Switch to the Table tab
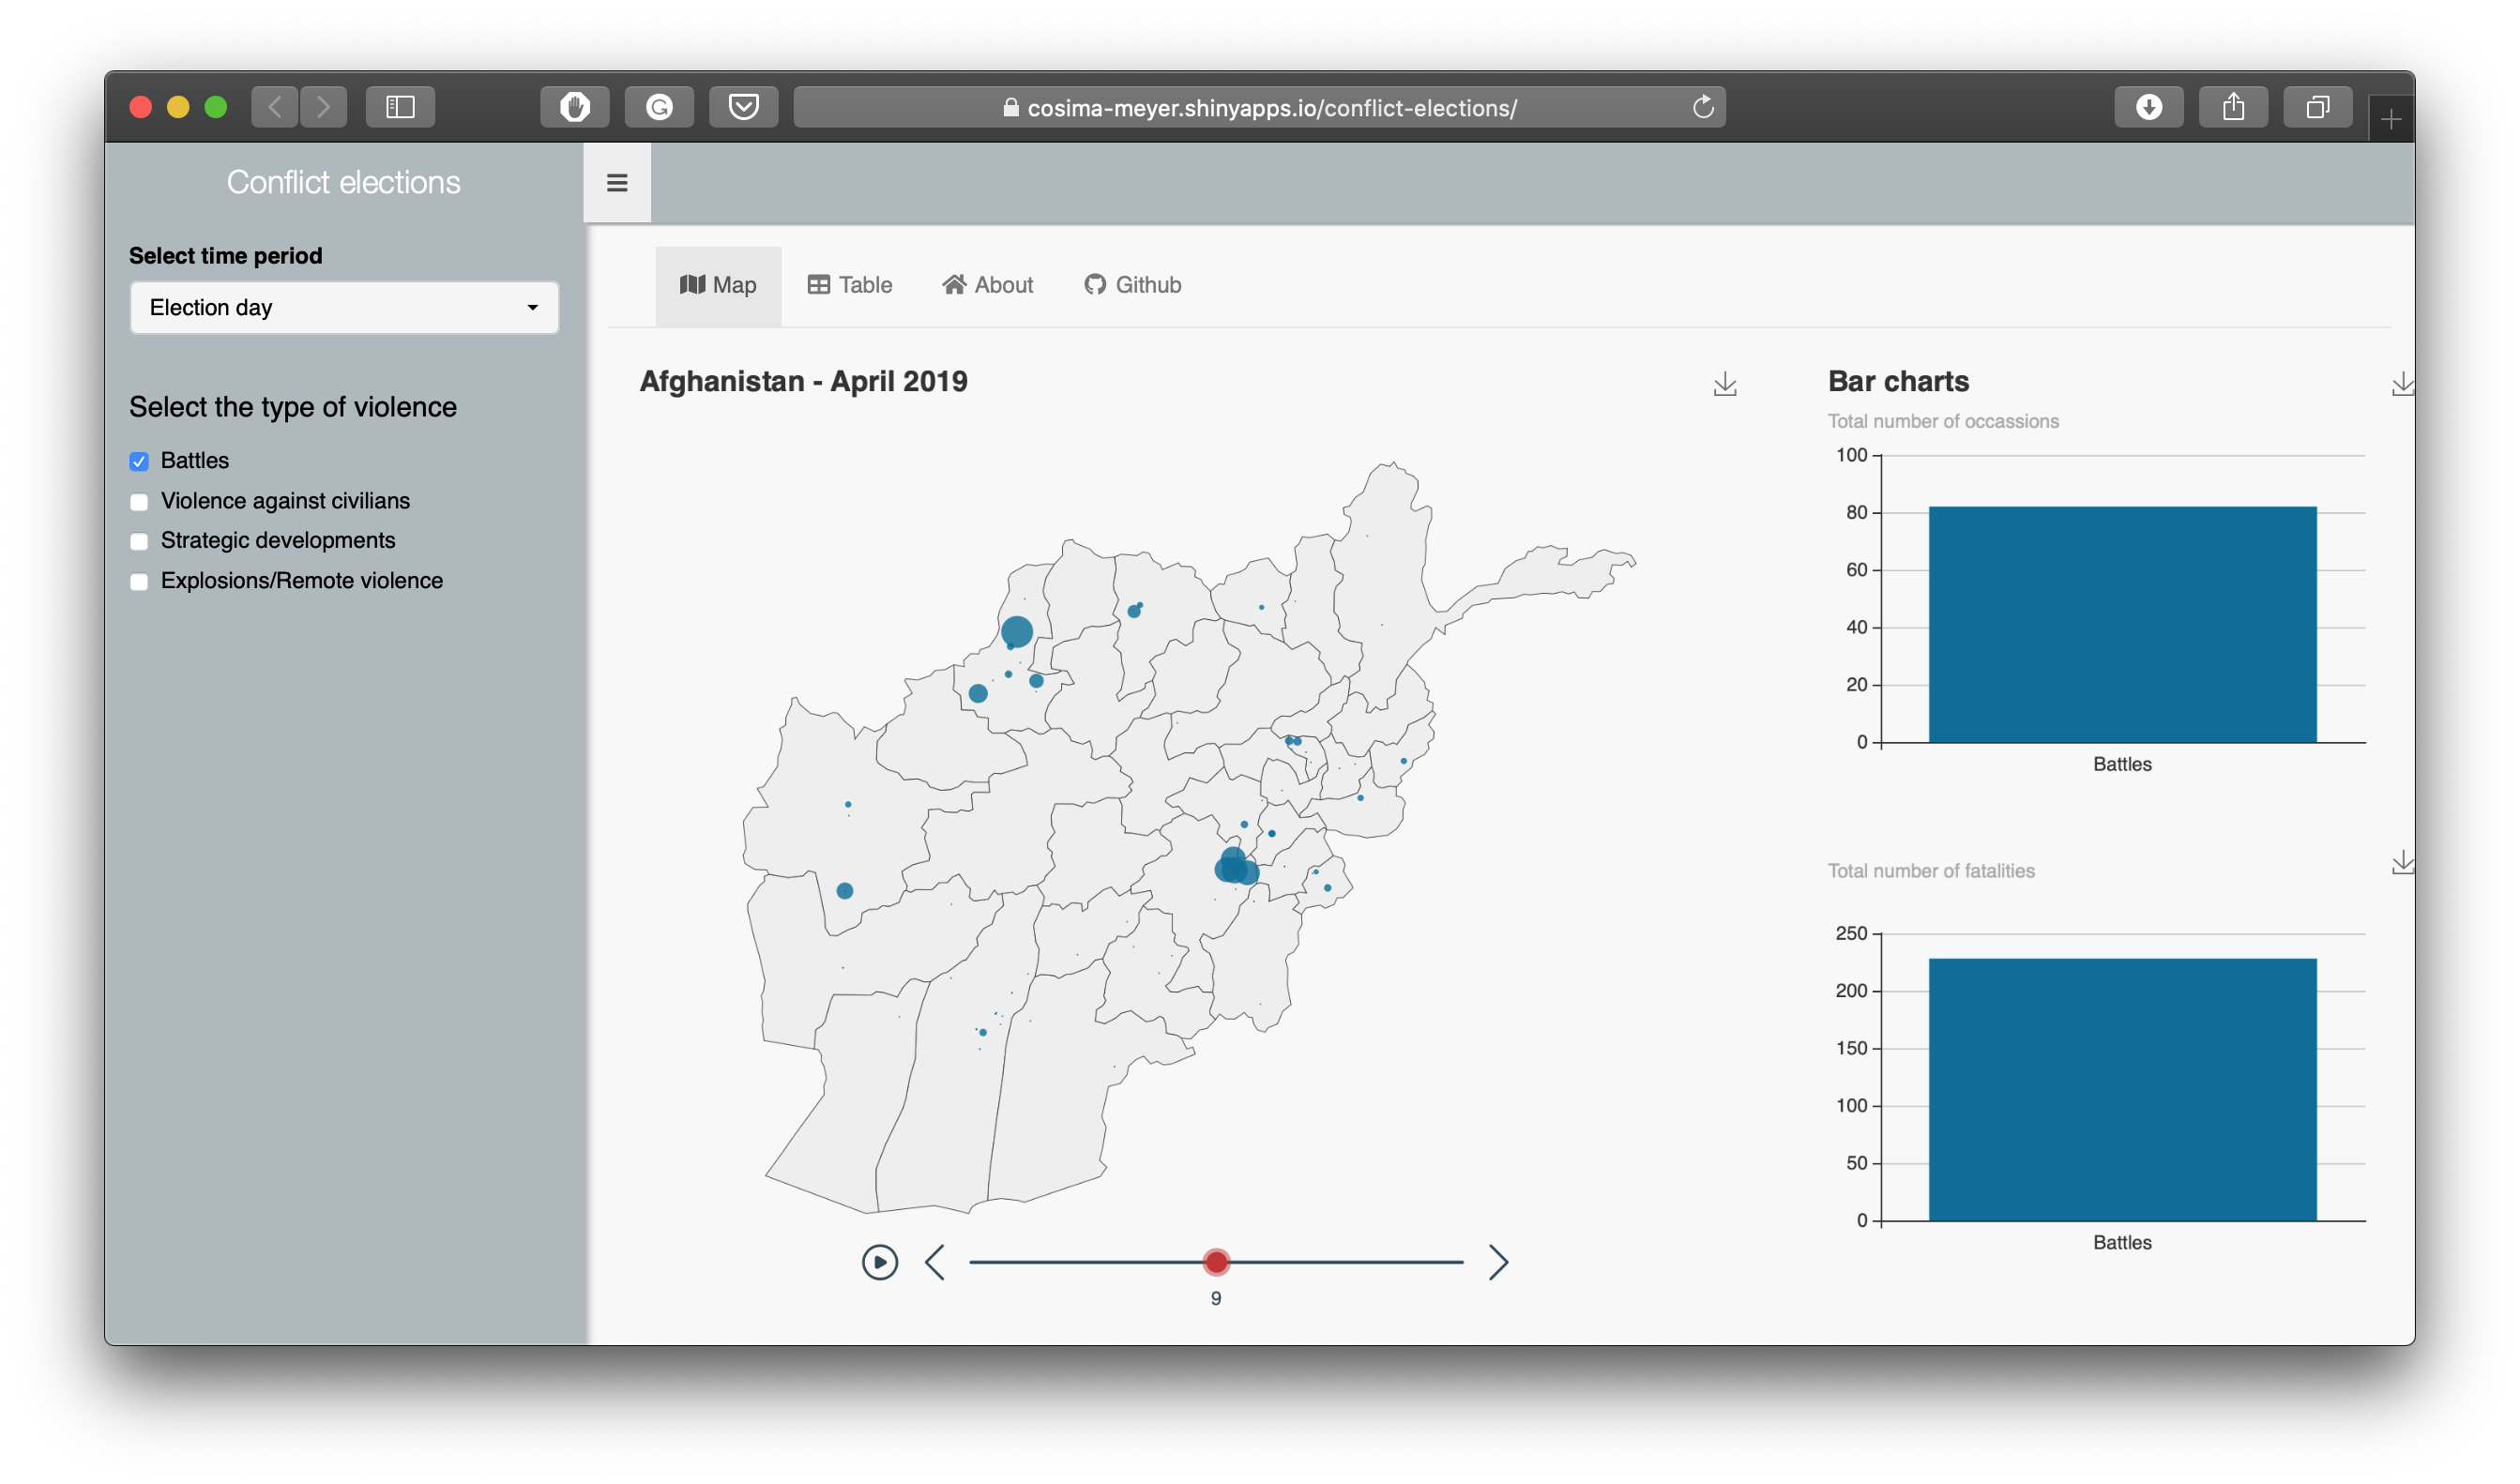Image resolution: width=2520 pixels, height=1484 pixels. coord(850,285)
